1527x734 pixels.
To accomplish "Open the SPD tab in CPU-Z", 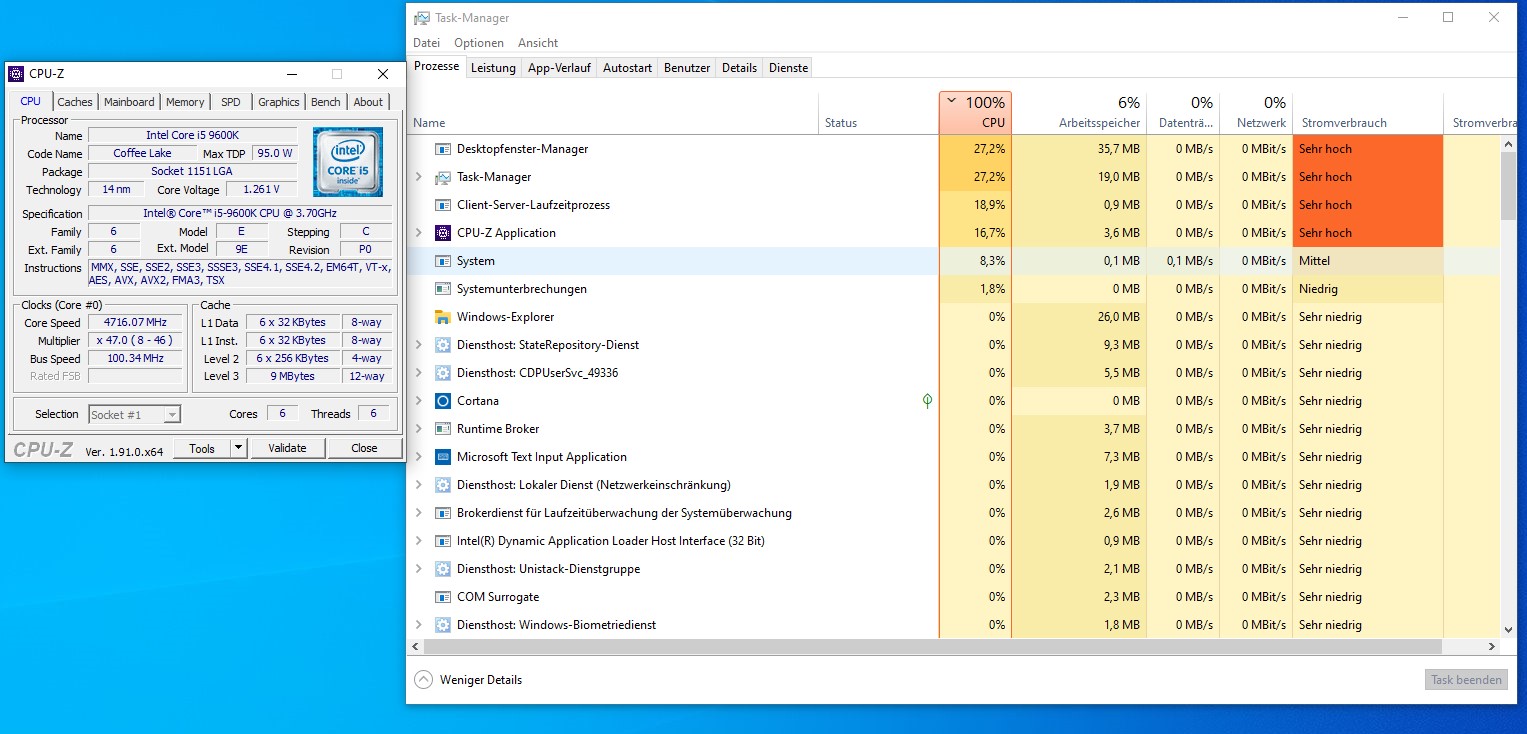I will pos(231,102).
